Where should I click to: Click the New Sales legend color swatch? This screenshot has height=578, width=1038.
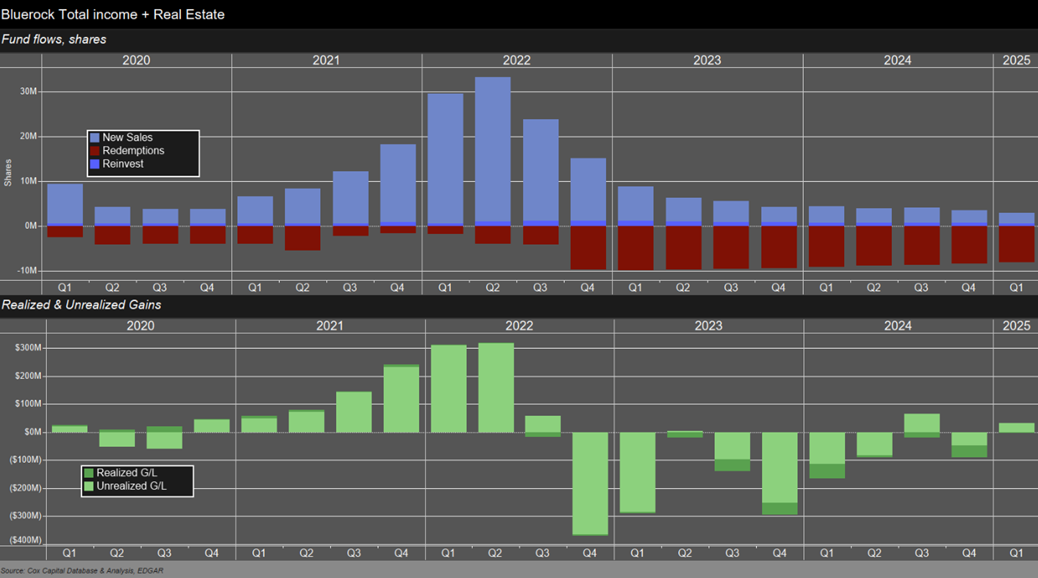click(x=95, y=138)
